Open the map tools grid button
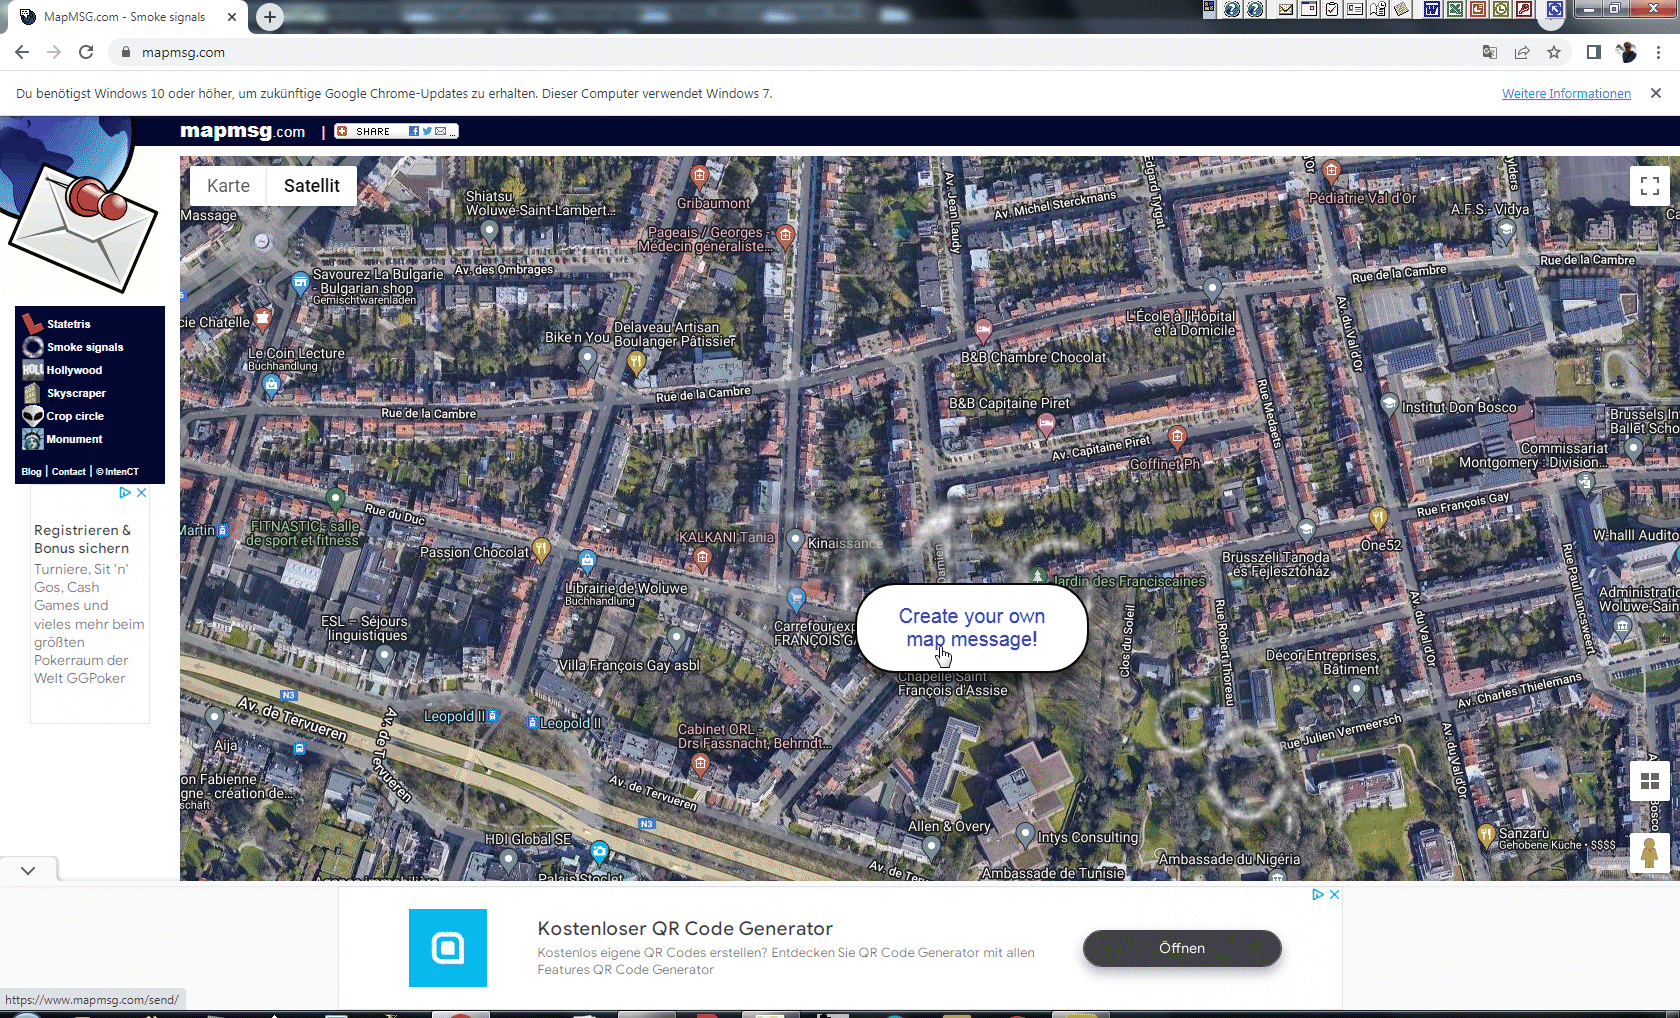 (1650, 781)
